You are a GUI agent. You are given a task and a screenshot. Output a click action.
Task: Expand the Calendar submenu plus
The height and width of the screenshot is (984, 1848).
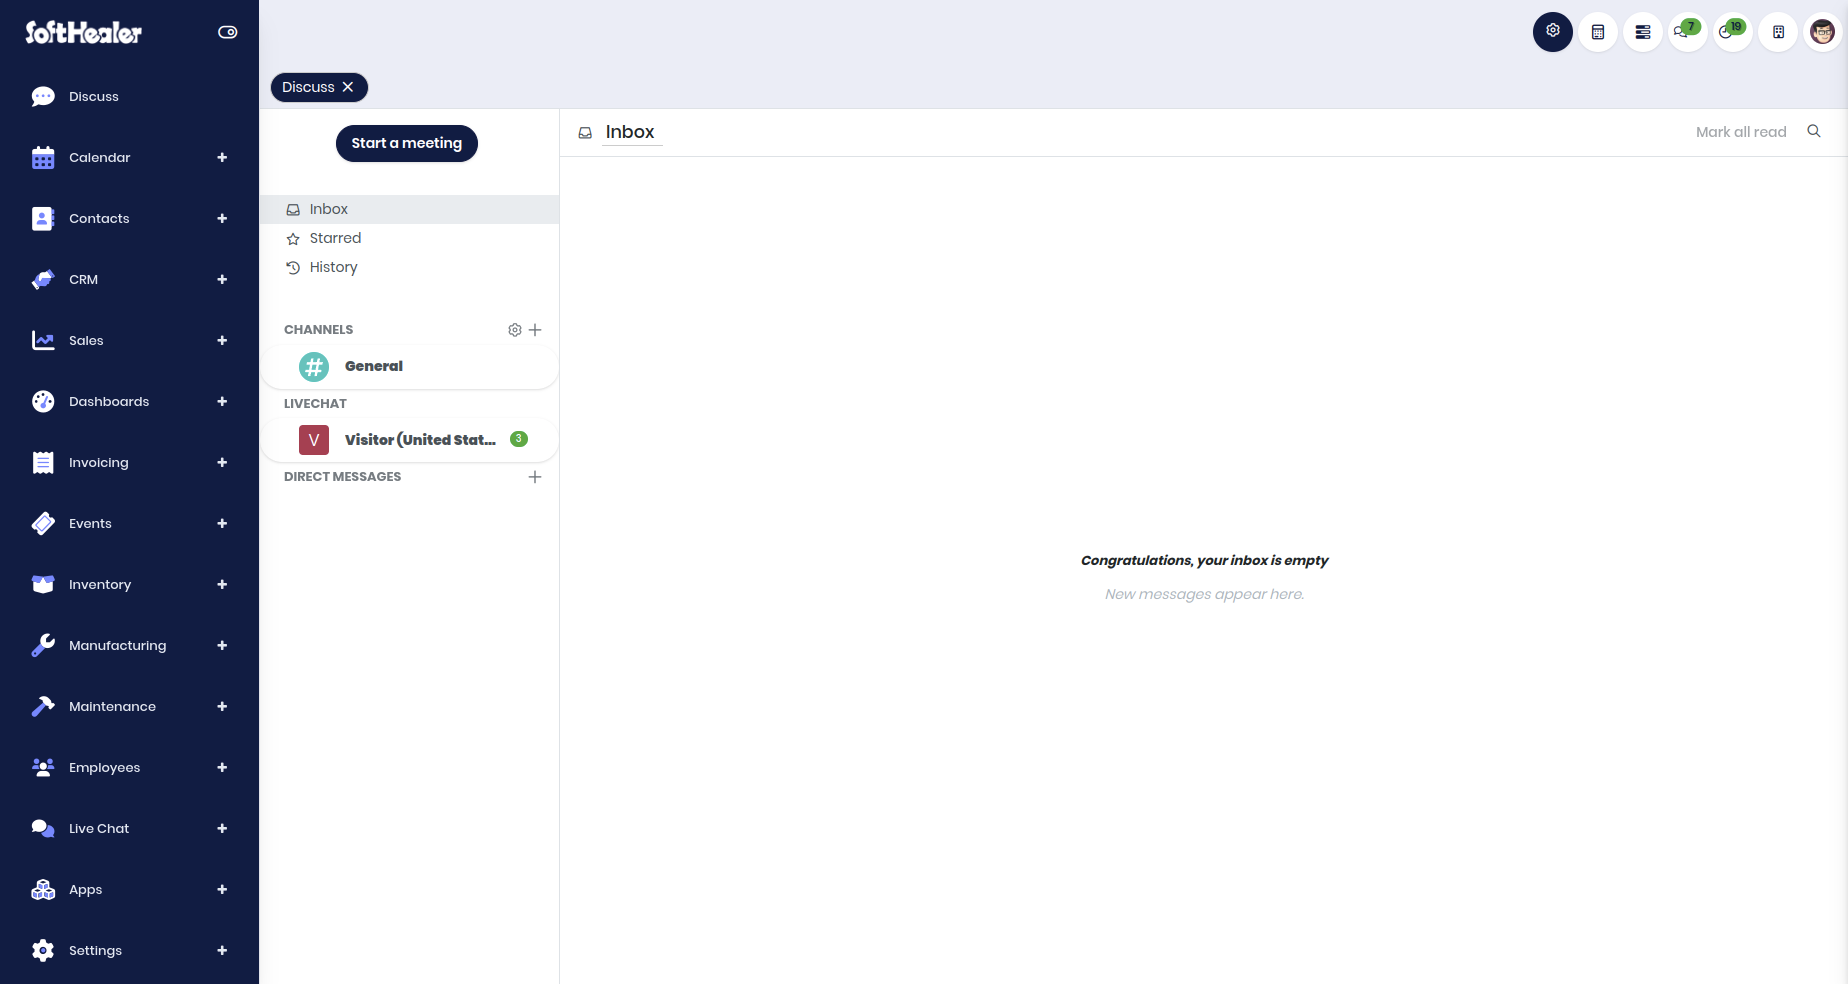click(222, 157)
